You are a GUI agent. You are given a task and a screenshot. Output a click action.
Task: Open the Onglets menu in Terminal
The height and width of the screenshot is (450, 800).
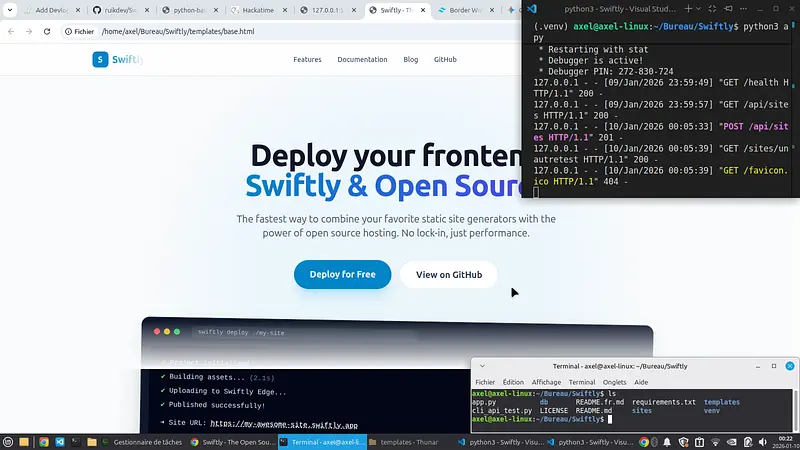[x=614, y=382]
